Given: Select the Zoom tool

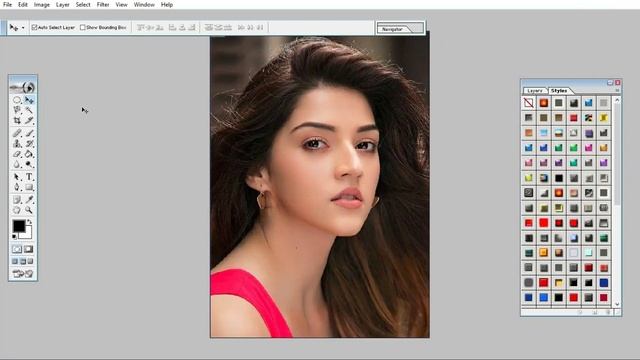Looking at the screenshot, I should (x=29, y=210).
